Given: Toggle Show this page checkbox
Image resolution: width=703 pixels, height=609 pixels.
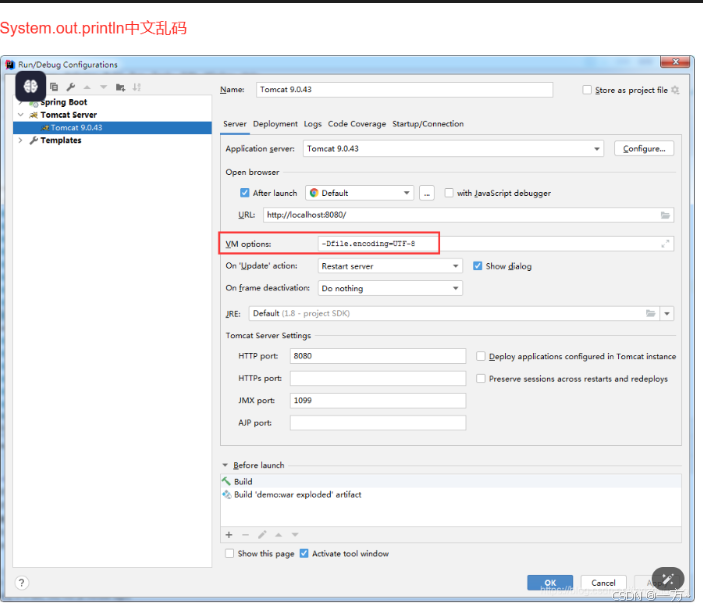Looking at the screenshot, I should (230, 553).
